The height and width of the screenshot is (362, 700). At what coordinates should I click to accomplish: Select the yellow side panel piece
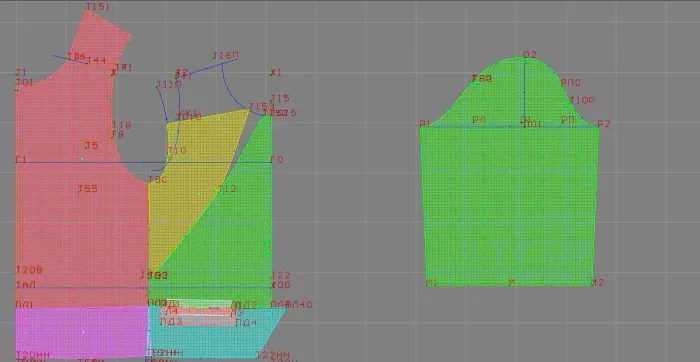192,174
